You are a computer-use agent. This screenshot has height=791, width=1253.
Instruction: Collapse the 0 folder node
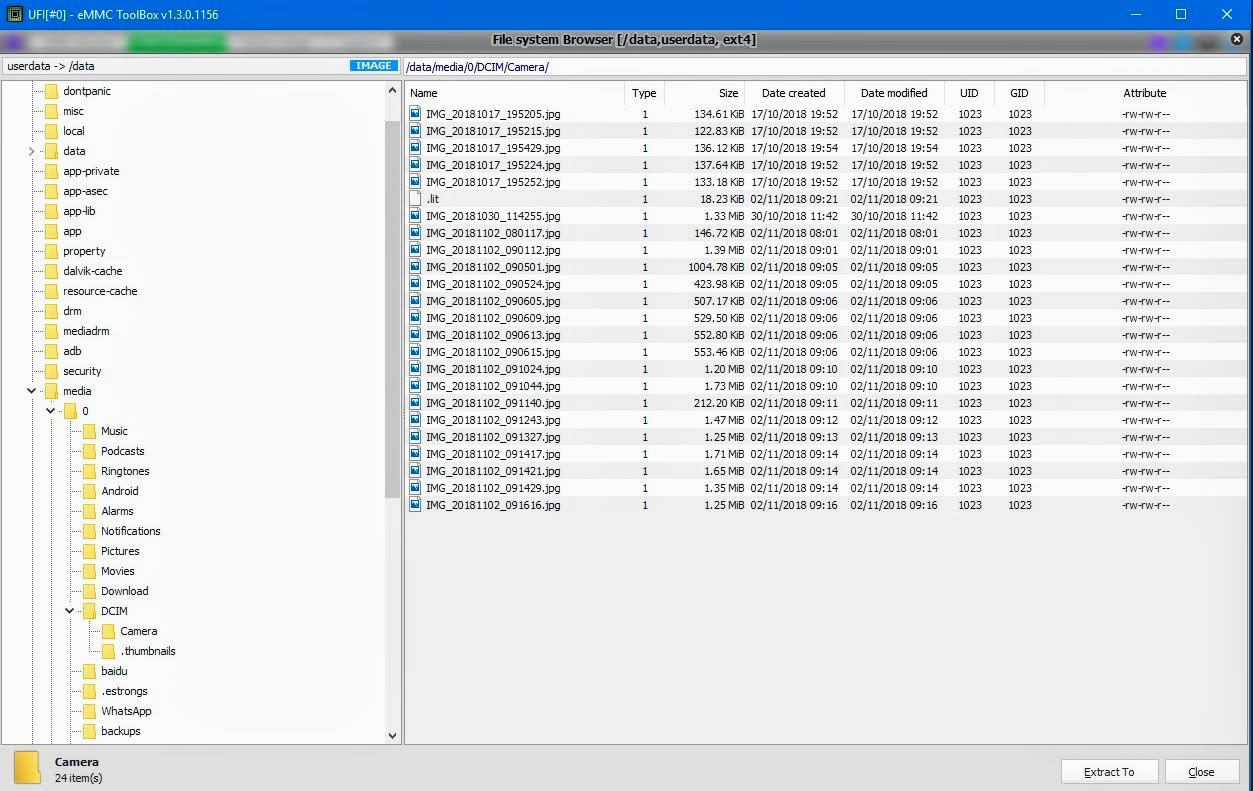click(50, 411)
